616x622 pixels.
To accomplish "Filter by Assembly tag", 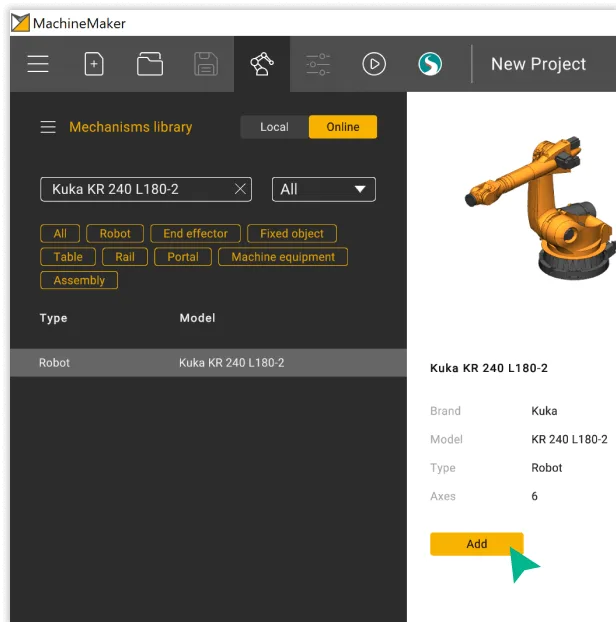I will click(x=79, y=280).
